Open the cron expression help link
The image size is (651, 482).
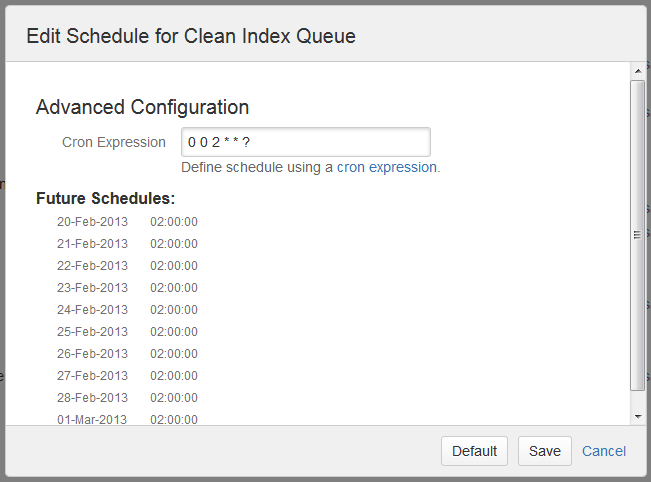387,167
